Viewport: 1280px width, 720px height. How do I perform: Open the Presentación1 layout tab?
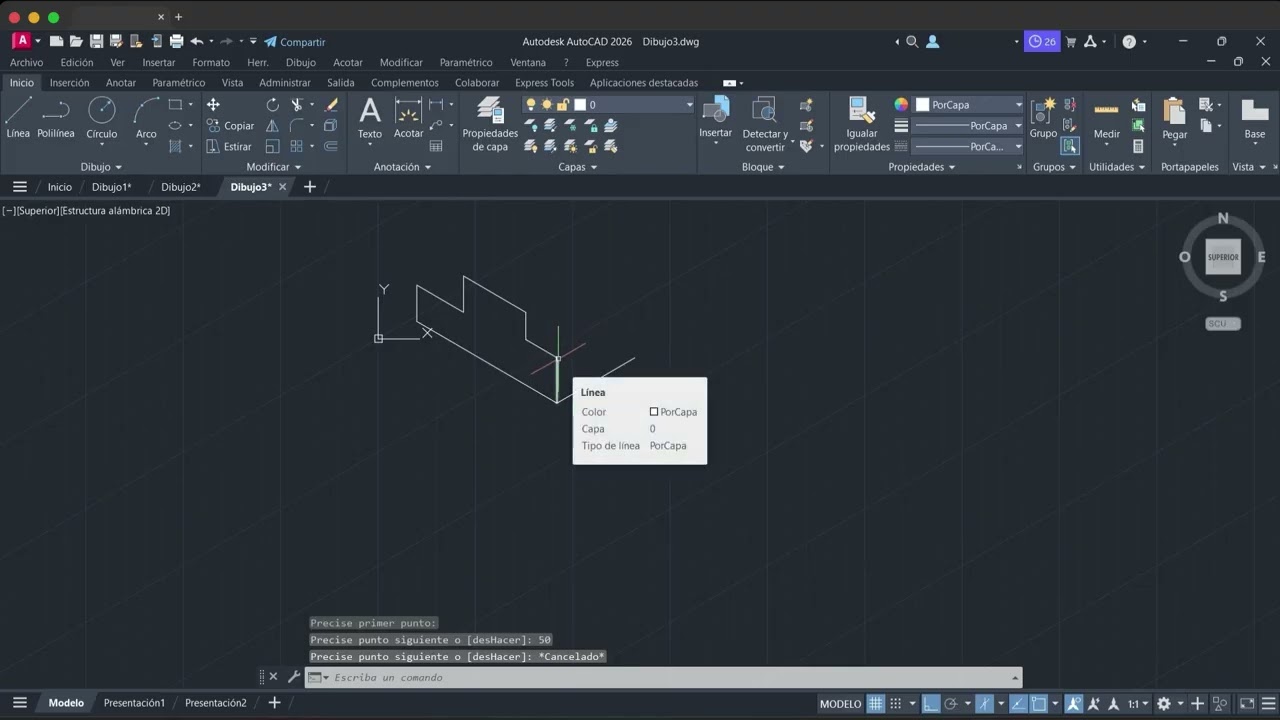(x=134, y=703)
